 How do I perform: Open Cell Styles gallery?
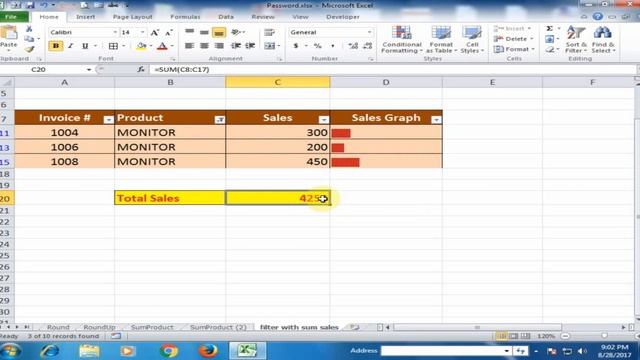pos(472,40)
